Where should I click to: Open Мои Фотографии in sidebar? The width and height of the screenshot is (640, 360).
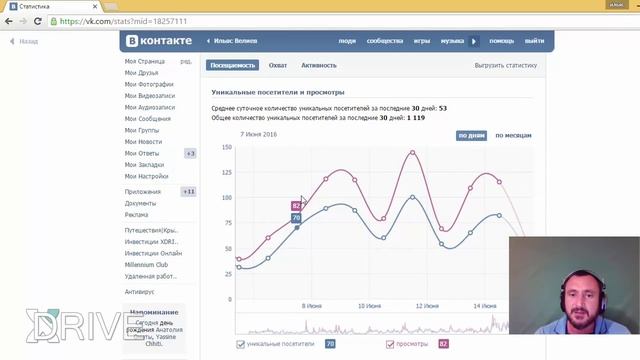(149, 84)
